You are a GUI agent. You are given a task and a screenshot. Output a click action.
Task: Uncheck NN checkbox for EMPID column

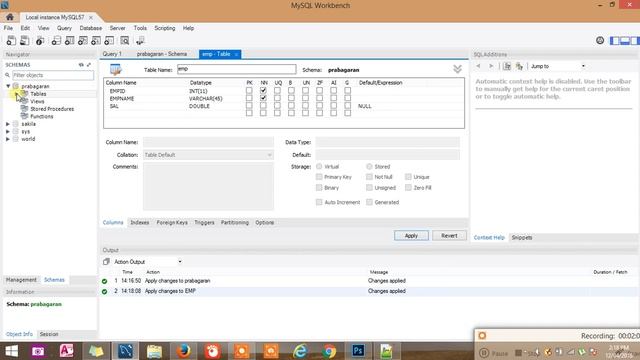(263, 91)
